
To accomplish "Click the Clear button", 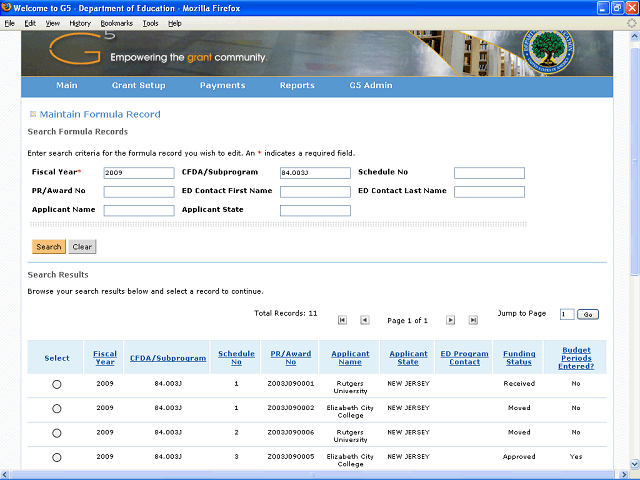I will (82, 246).
